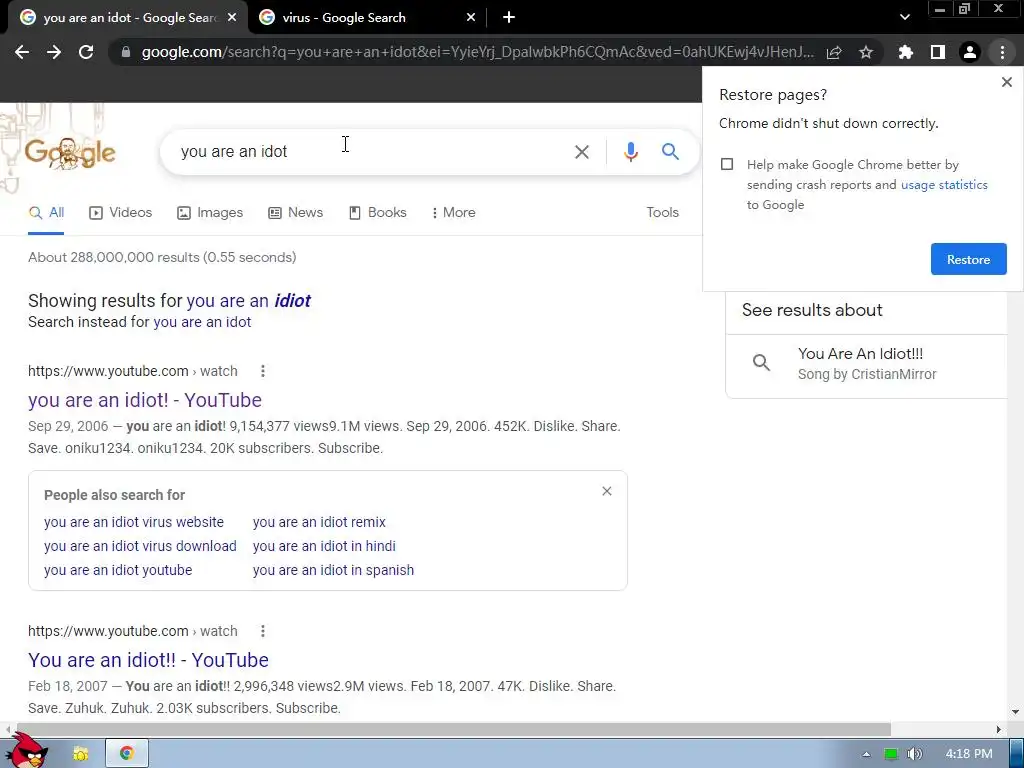The width and height of the screenshot is (1024, 768).
Task: Close the 'virus - Google Search' tab
Action: tap(471, 18)
